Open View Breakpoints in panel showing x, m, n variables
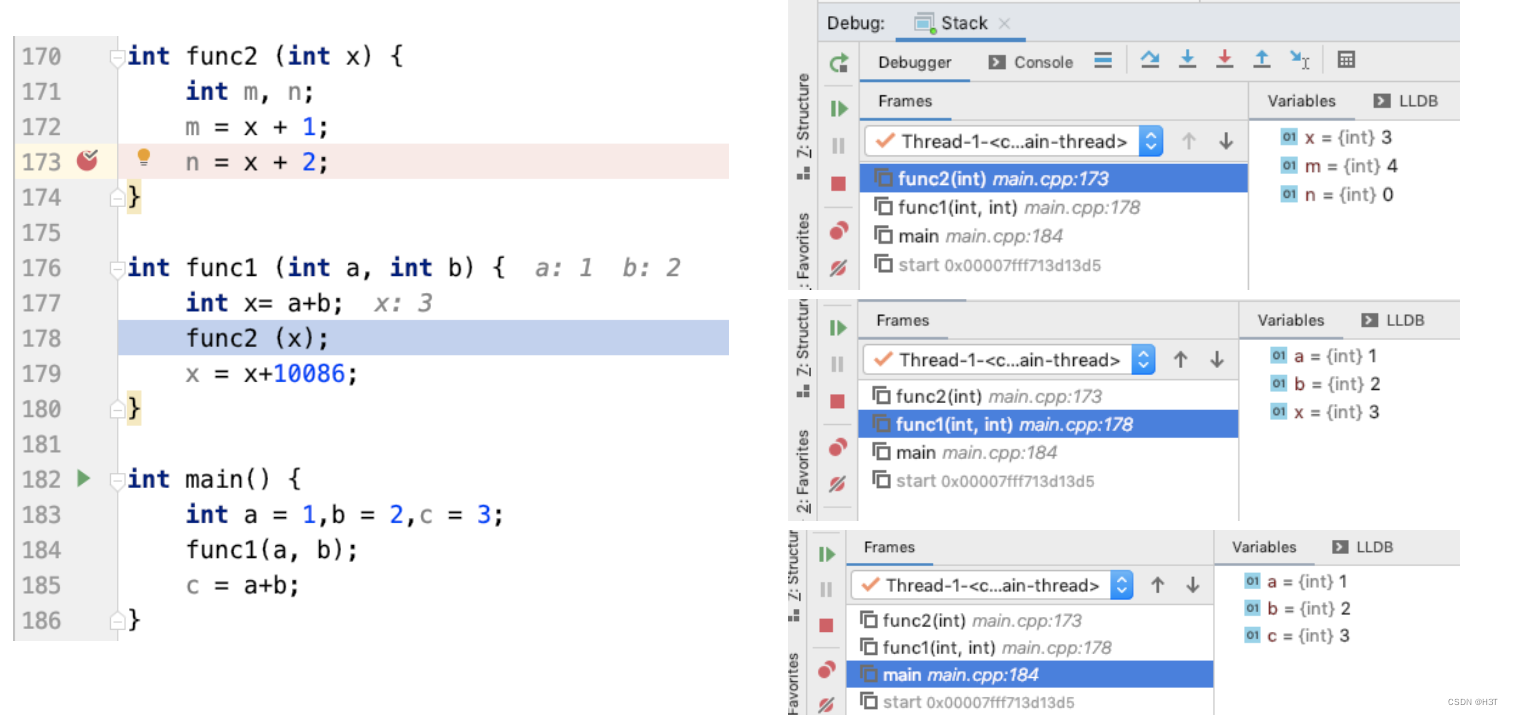Image resolution: width=1513 pixels, height=715 pixels. (x=839, y=231)
